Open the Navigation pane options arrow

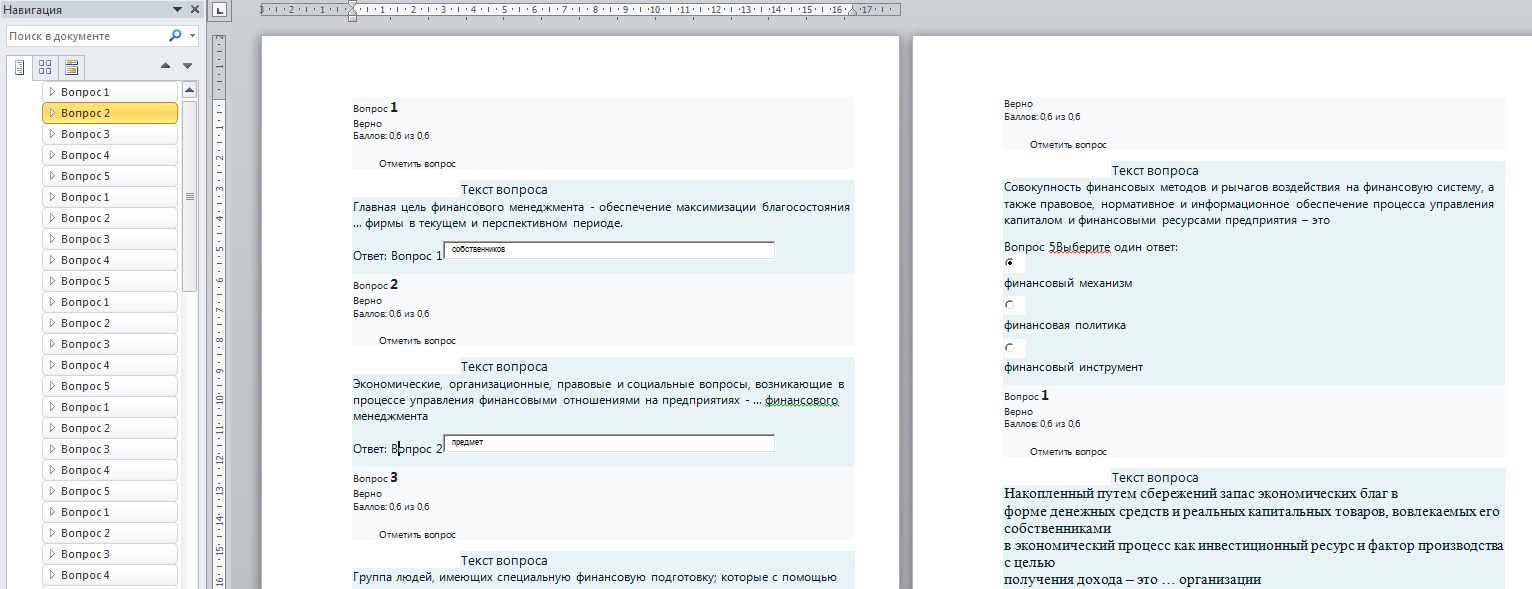pyautogui.click(x=178, y=10)
